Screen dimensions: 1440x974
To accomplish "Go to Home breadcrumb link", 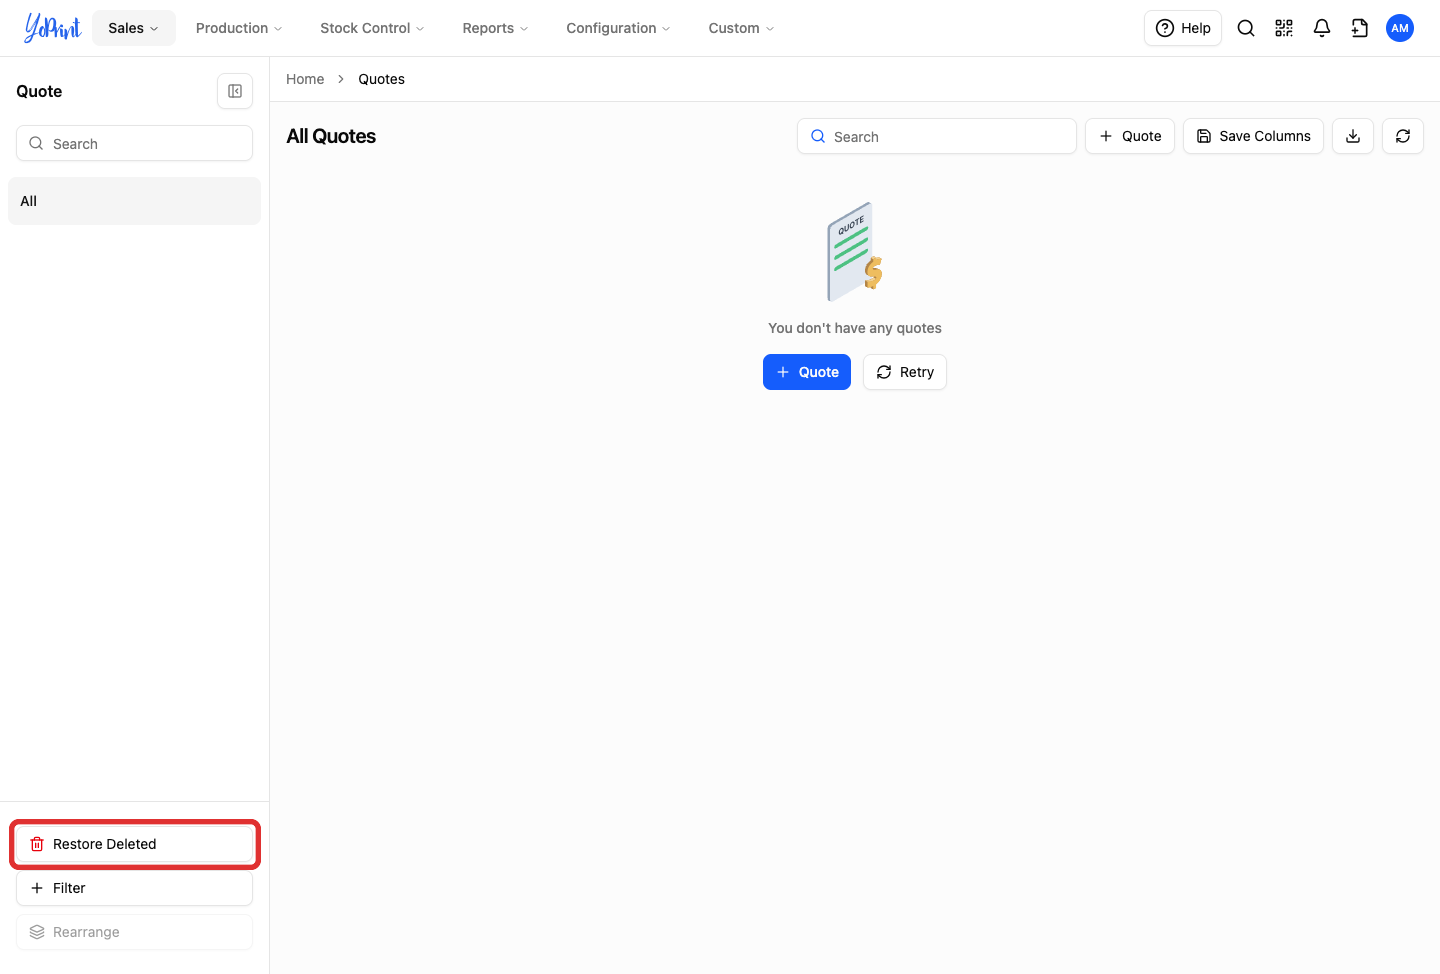I will click(305, 79).
